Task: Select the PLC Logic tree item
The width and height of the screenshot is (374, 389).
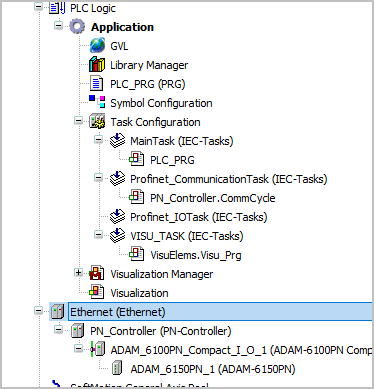Action: coord(93,8)
